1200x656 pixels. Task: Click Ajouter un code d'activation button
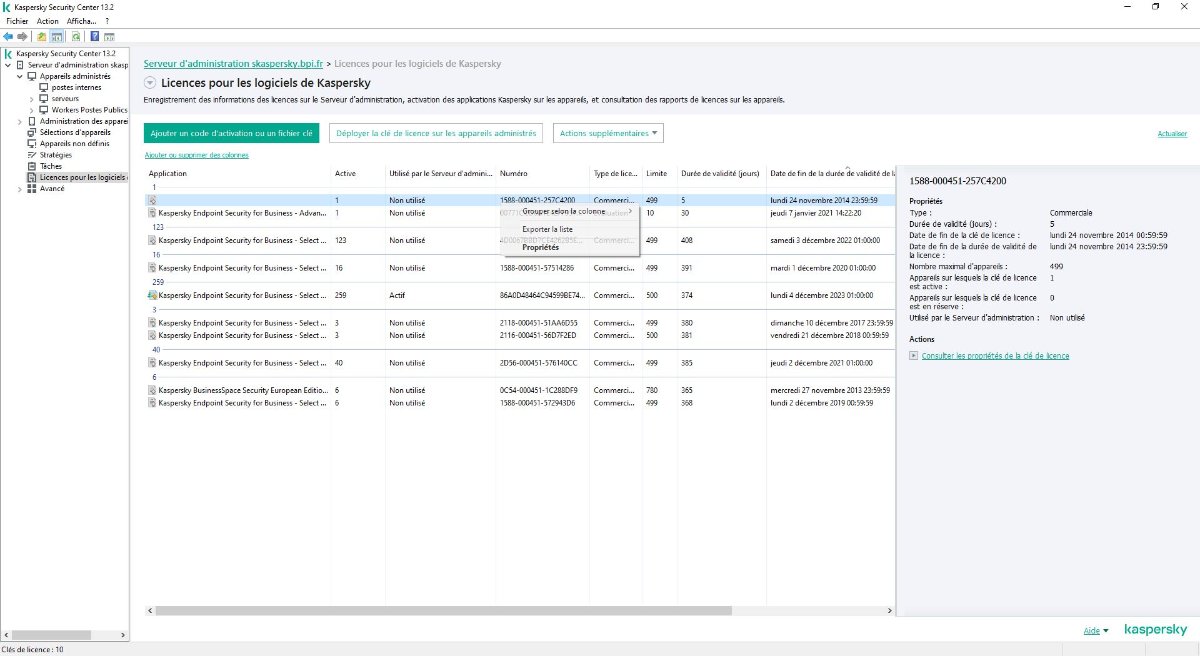(231, 133)
